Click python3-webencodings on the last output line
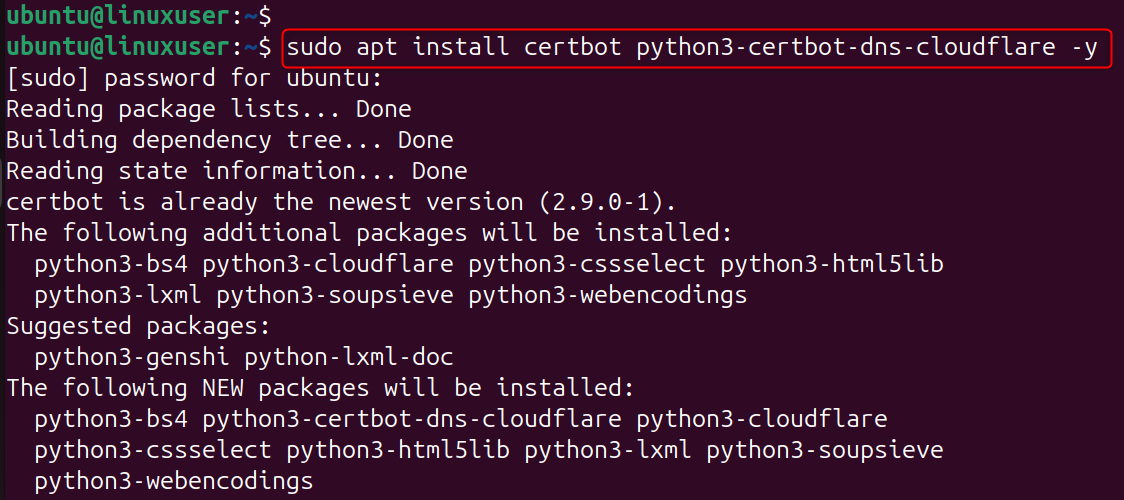This screenshot has height=500, width=1124. point(173,481)
